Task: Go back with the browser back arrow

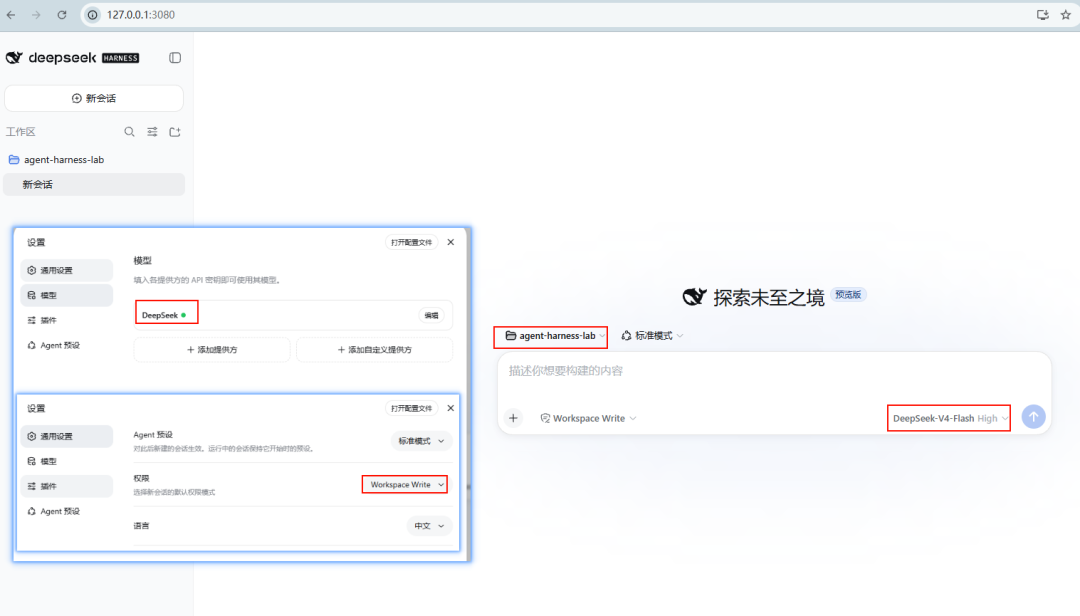Action: point(11,14)
